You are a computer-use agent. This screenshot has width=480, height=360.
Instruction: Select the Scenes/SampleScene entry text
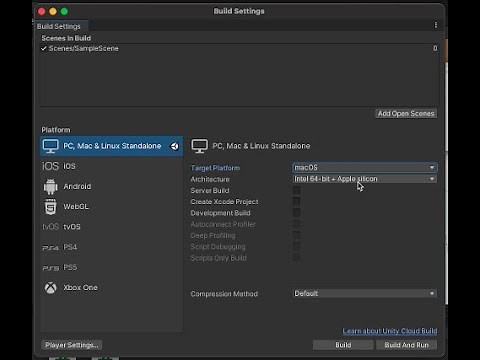click(83, 48)
